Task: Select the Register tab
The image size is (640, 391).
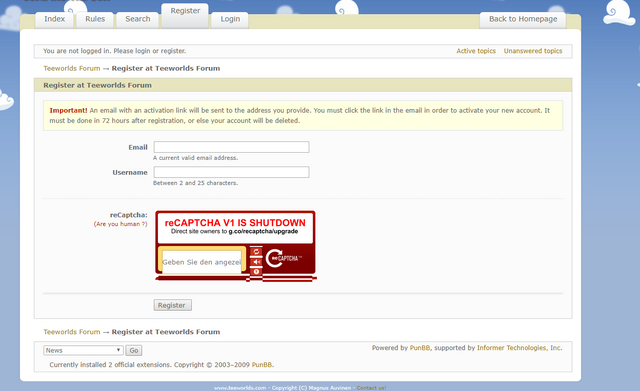Action: coord(185,16)
